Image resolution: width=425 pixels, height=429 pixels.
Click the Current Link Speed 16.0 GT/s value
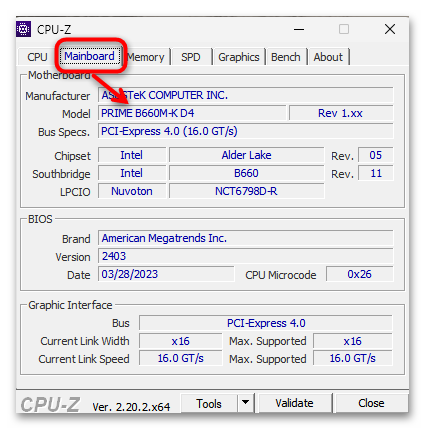point(181,359)
